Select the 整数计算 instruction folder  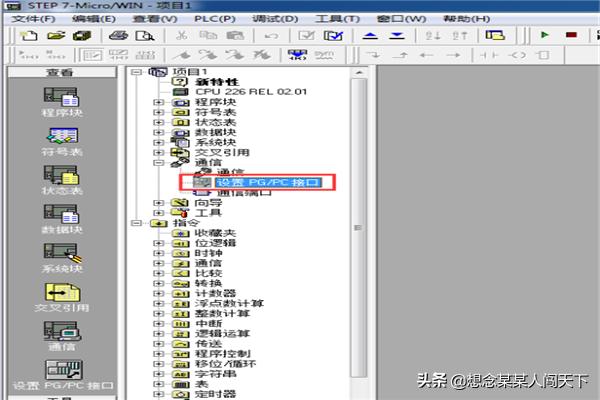coord(222,313)
